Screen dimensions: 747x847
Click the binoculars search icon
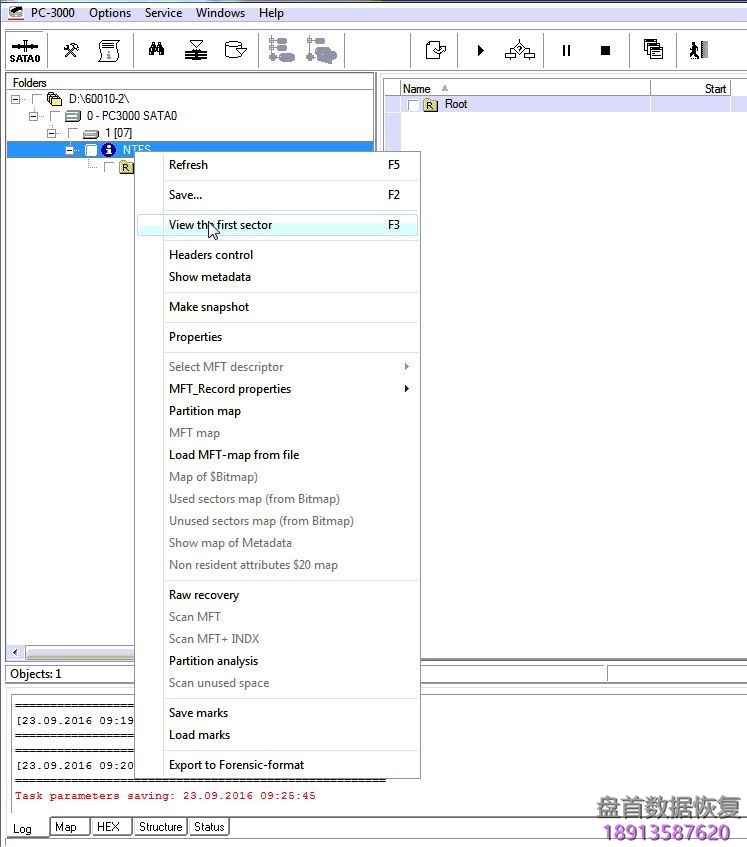[156, 50]
